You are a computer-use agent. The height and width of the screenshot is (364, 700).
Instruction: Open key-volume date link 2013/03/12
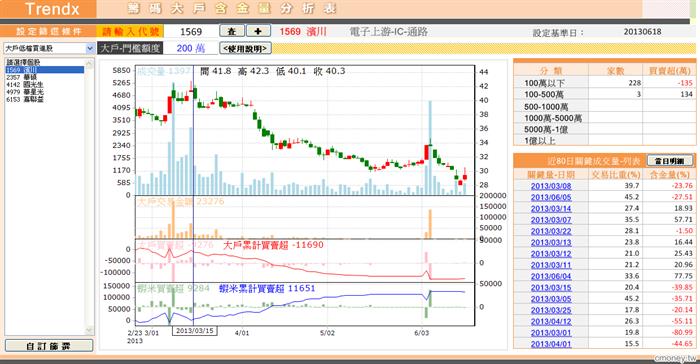click(551, 254)
